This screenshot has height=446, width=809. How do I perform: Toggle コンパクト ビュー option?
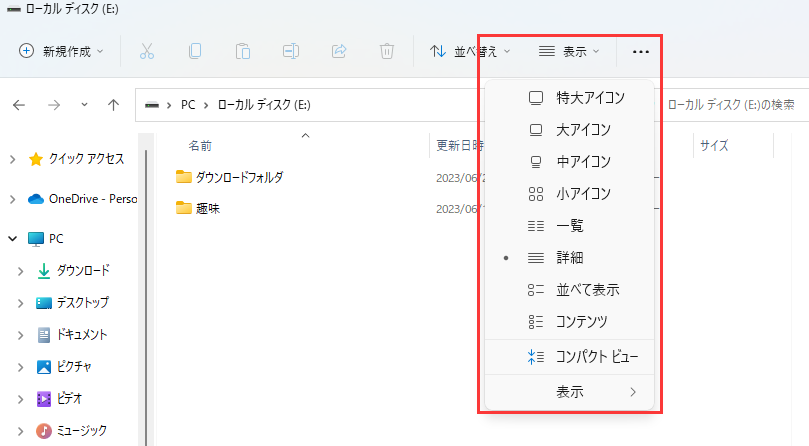[570, 357]
